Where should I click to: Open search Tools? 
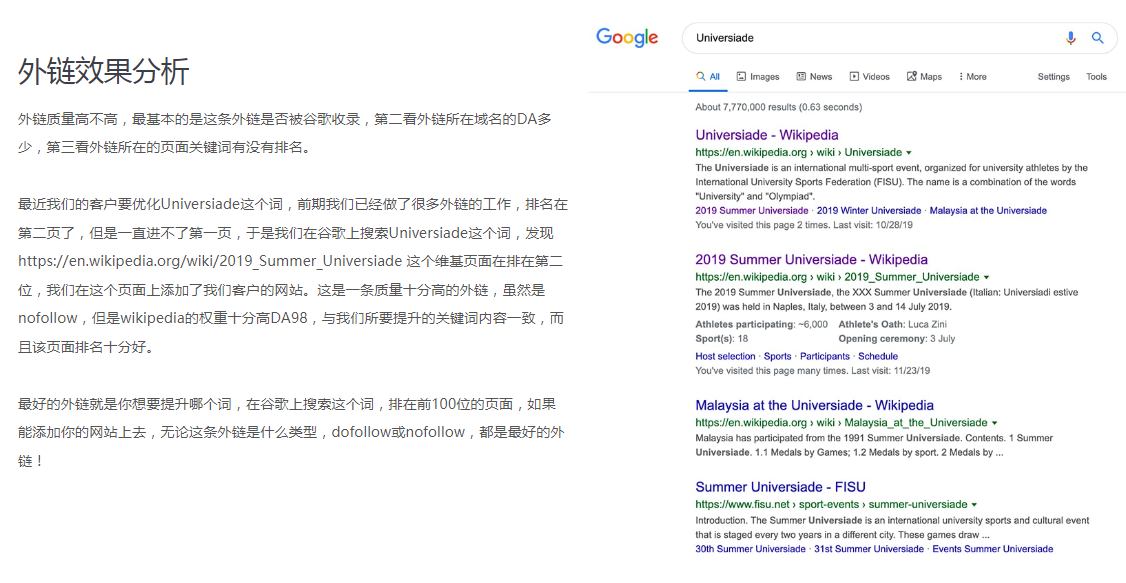click(x=1097, y=77)
